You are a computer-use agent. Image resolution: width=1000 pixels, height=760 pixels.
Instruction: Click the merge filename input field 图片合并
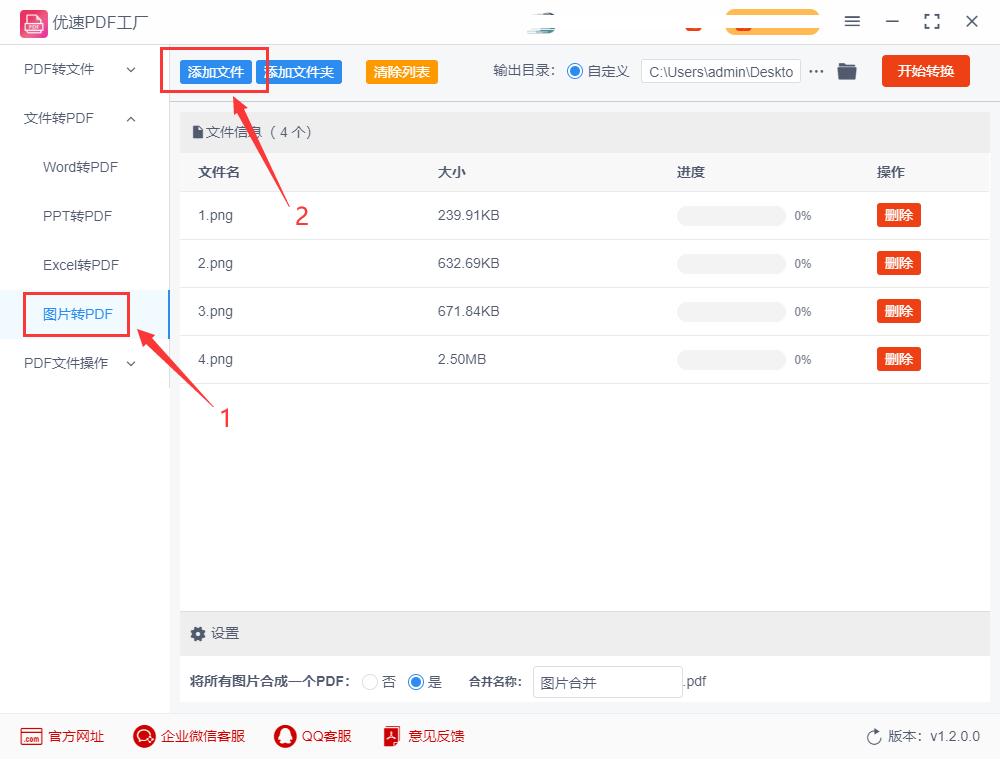[607, 682]
